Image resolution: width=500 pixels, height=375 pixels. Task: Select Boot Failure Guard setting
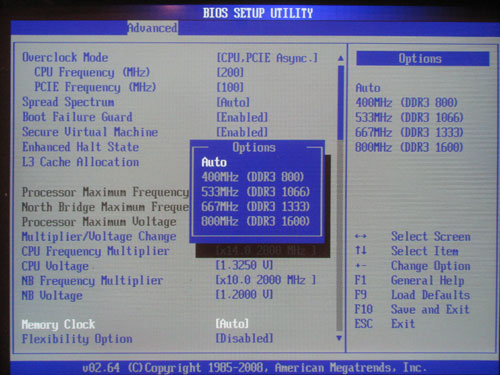pyautogui.click(x=77, y=117)
